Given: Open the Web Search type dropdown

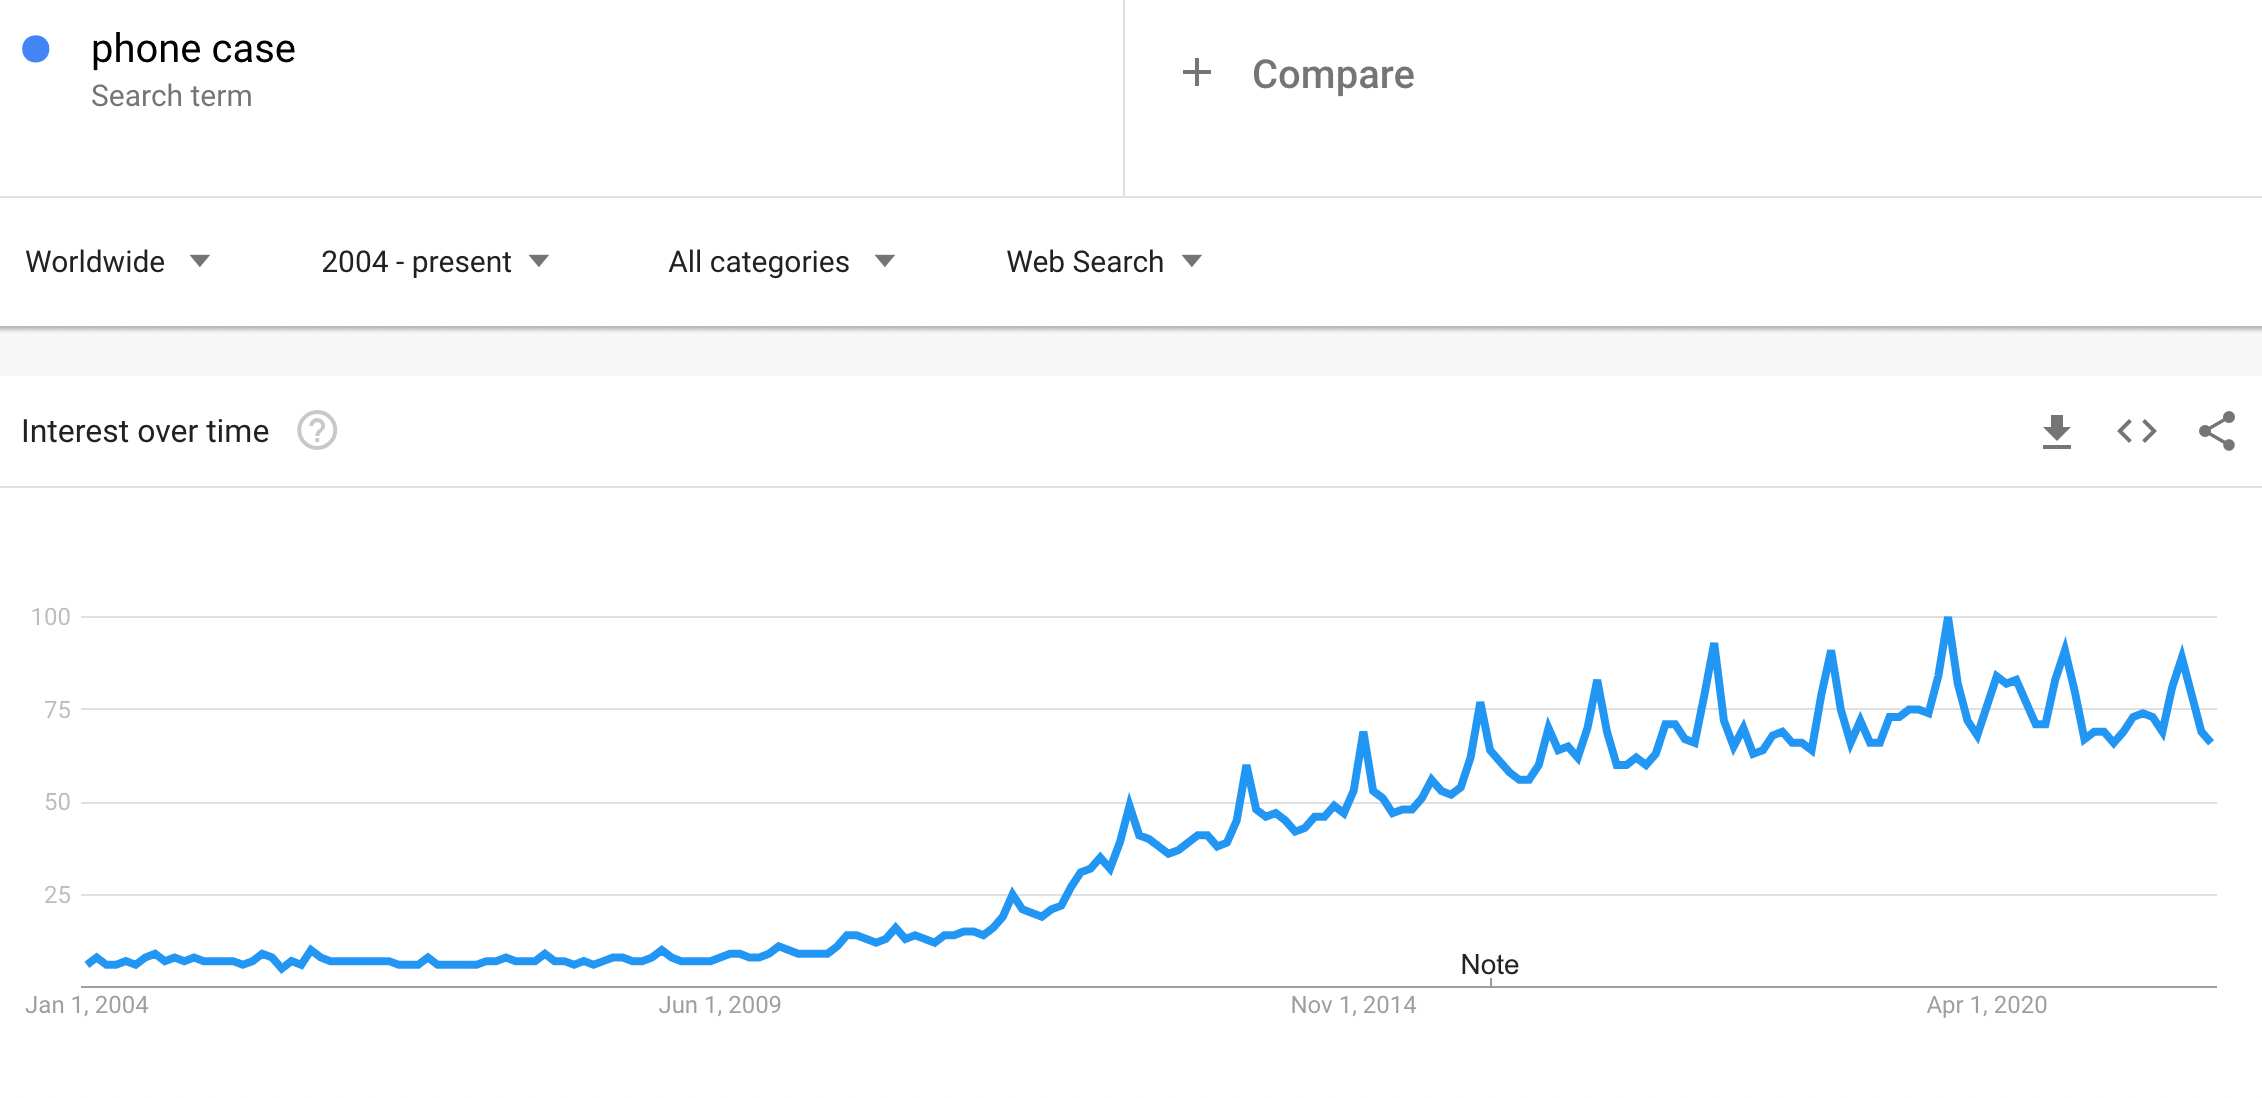Looking at the screenshot, I should click(x=1104, y=262).
